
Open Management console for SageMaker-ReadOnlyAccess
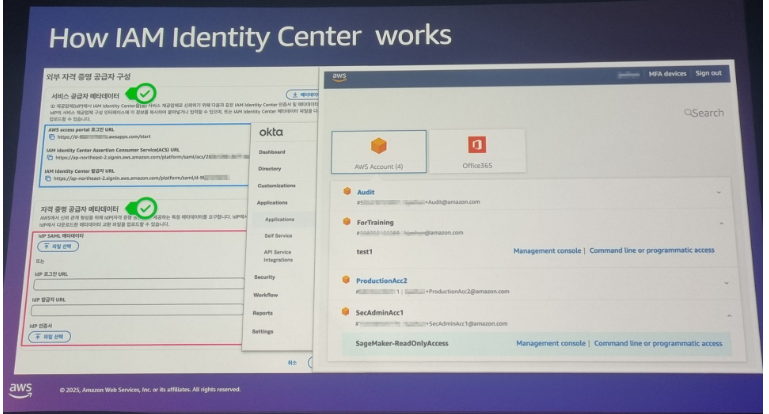click(x=551, y=343)
